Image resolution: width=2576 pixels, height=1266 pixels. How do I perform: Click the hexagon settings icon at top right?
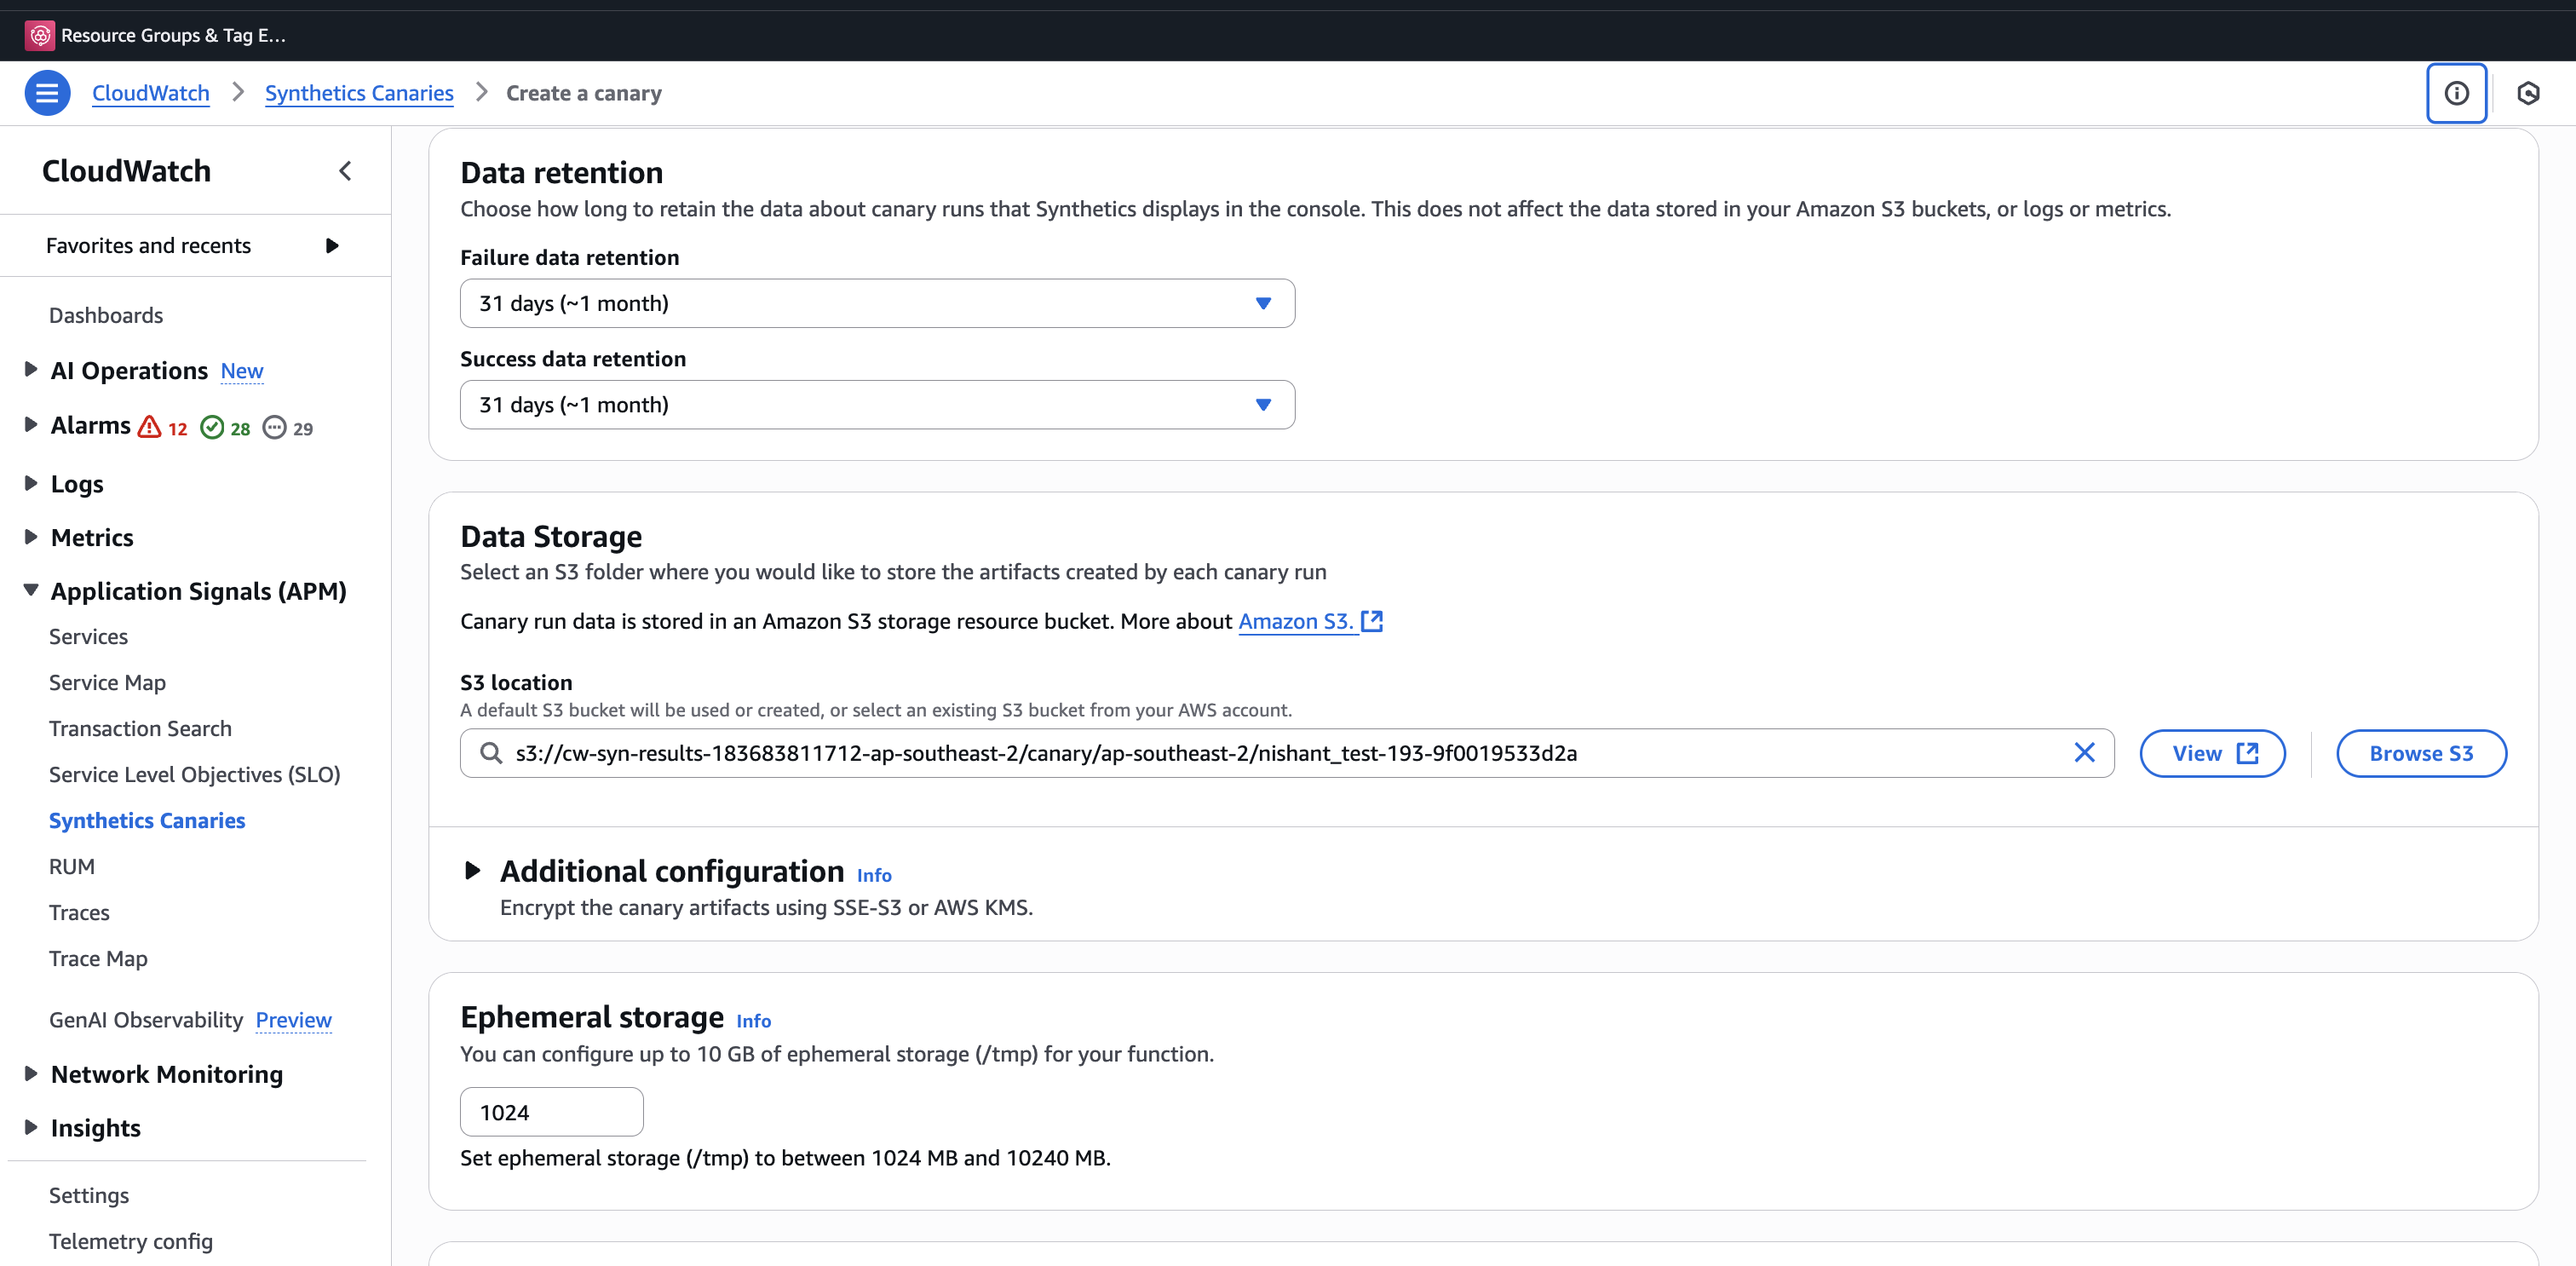(2528, 93)
